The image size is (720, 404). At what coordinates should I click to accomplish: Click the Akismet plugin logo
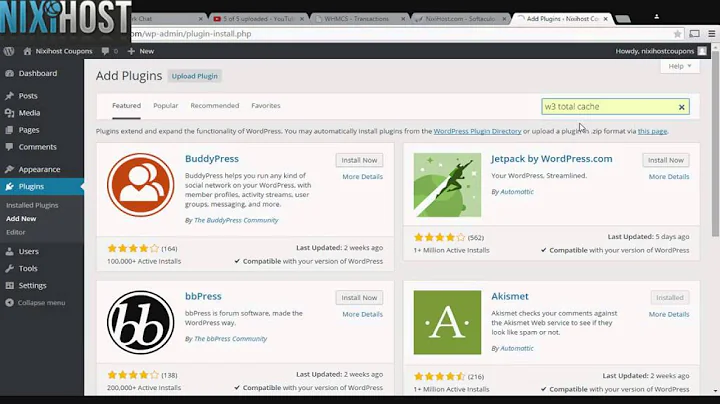pos(447,322)
